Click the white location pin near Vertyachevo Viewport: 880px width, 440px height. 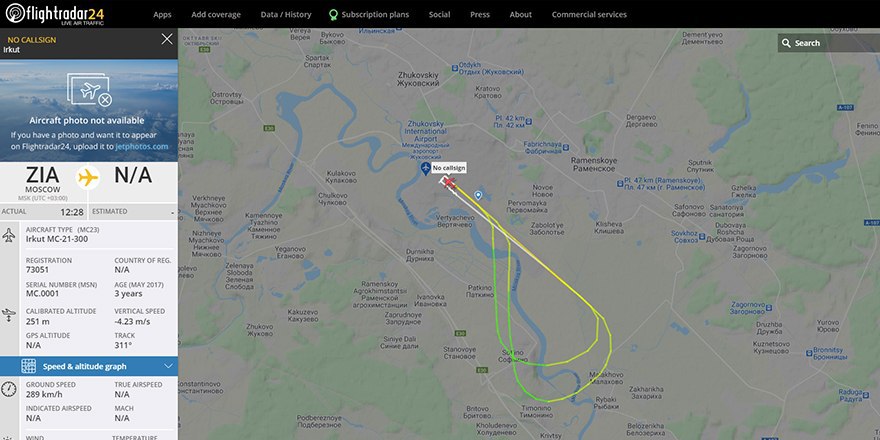[x=478, y=195]
